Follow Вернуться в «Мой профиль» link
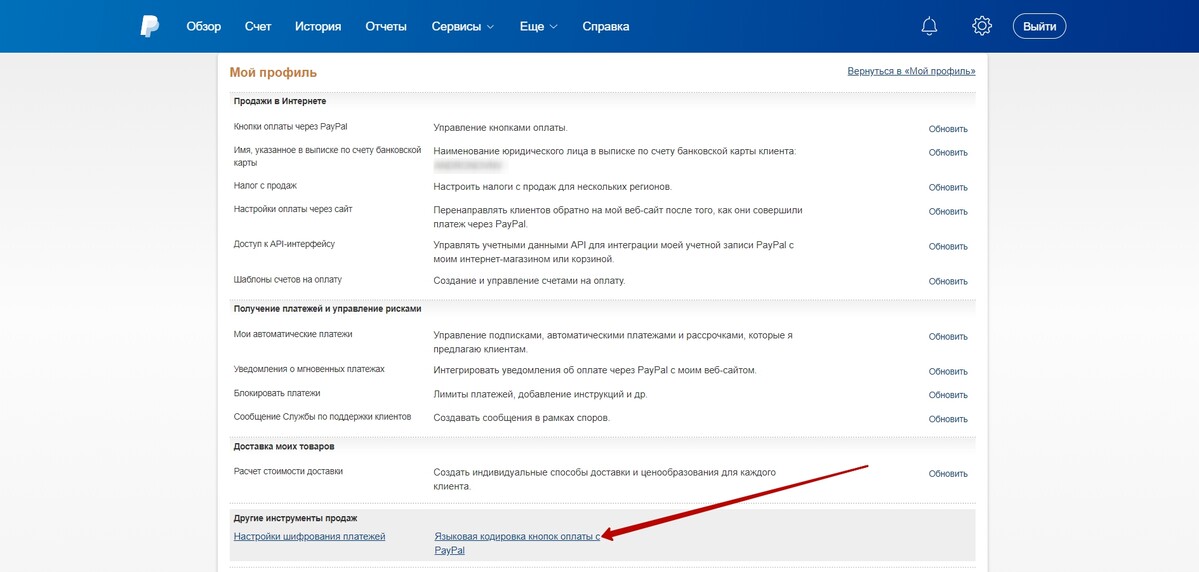This screenshot has height=572, width=1199. pyautogui.click(x=911, y=71)
